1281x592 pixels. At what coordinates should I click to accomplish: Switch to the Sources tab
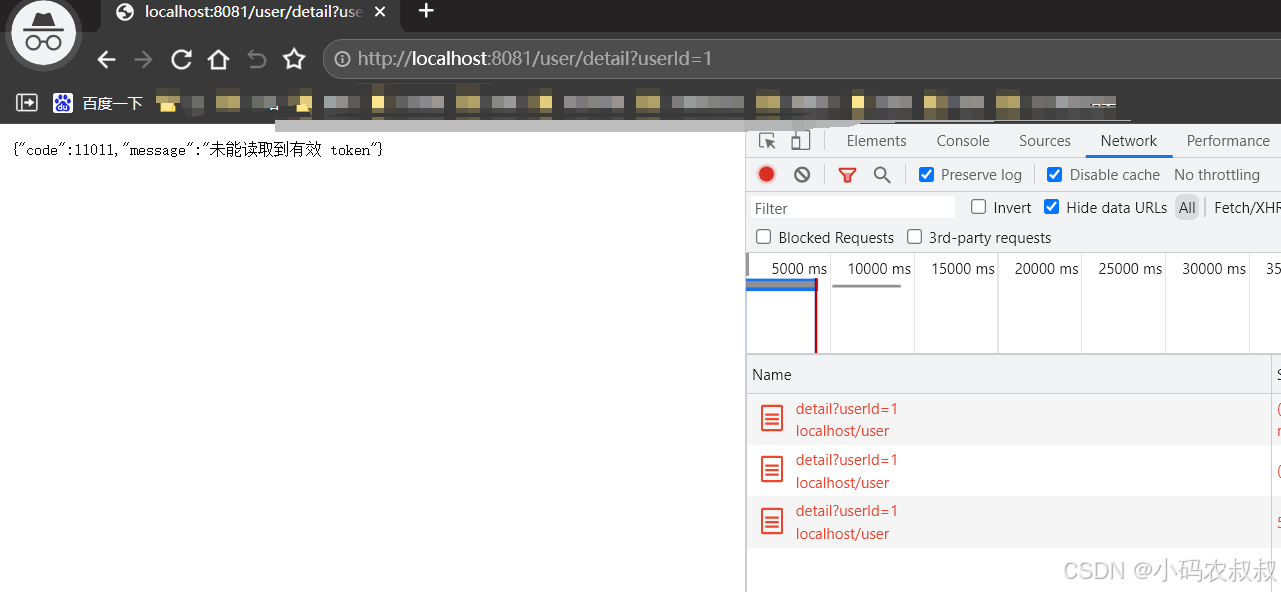(1044, 141)
